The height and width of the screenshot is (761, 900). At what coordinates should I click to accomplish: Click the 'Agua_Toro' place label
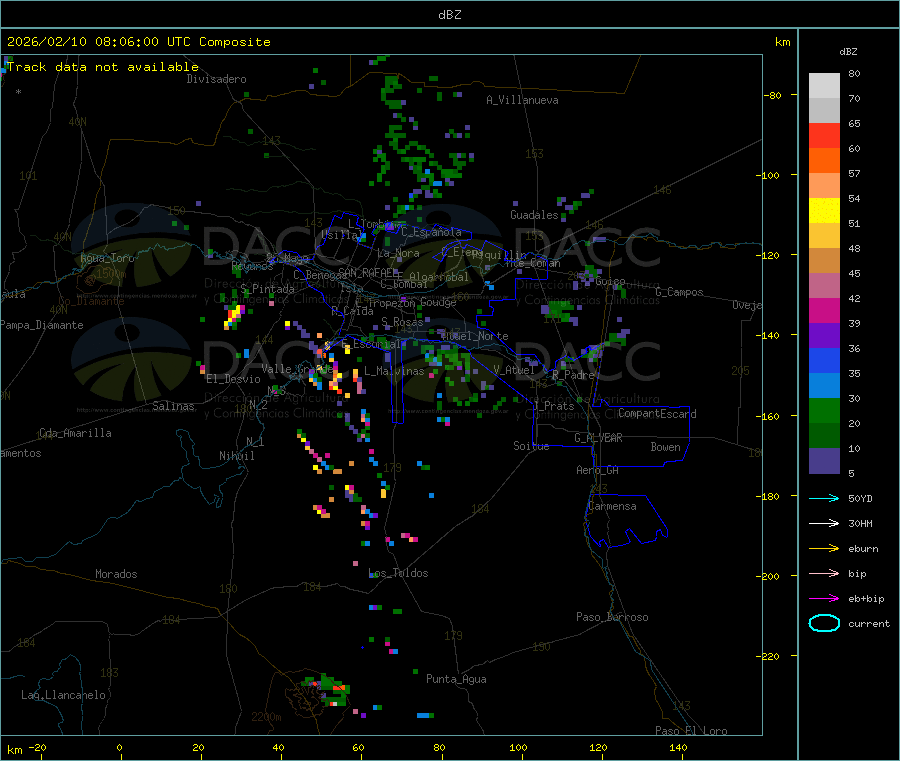[x=107, y=258]
